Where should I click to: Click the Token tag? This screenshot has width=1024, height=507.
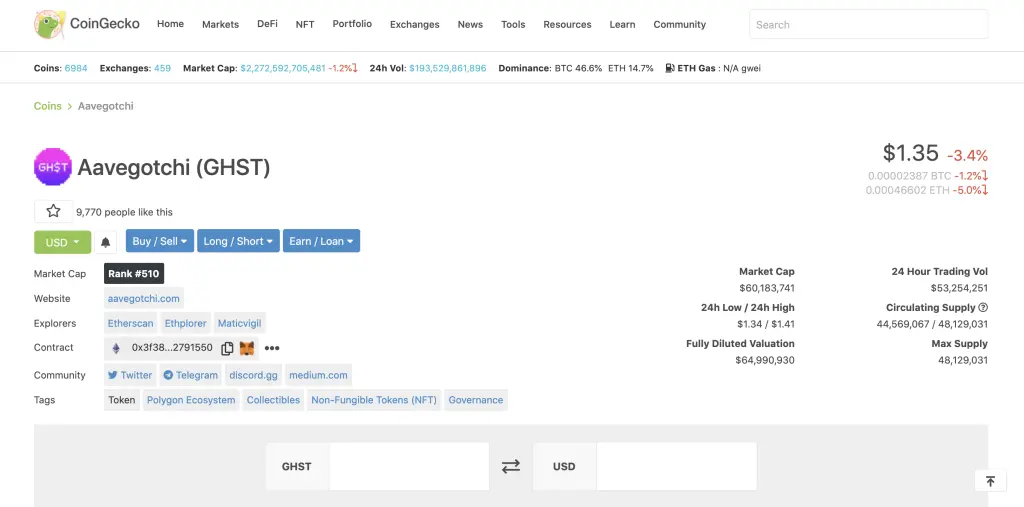click(122, 400)
